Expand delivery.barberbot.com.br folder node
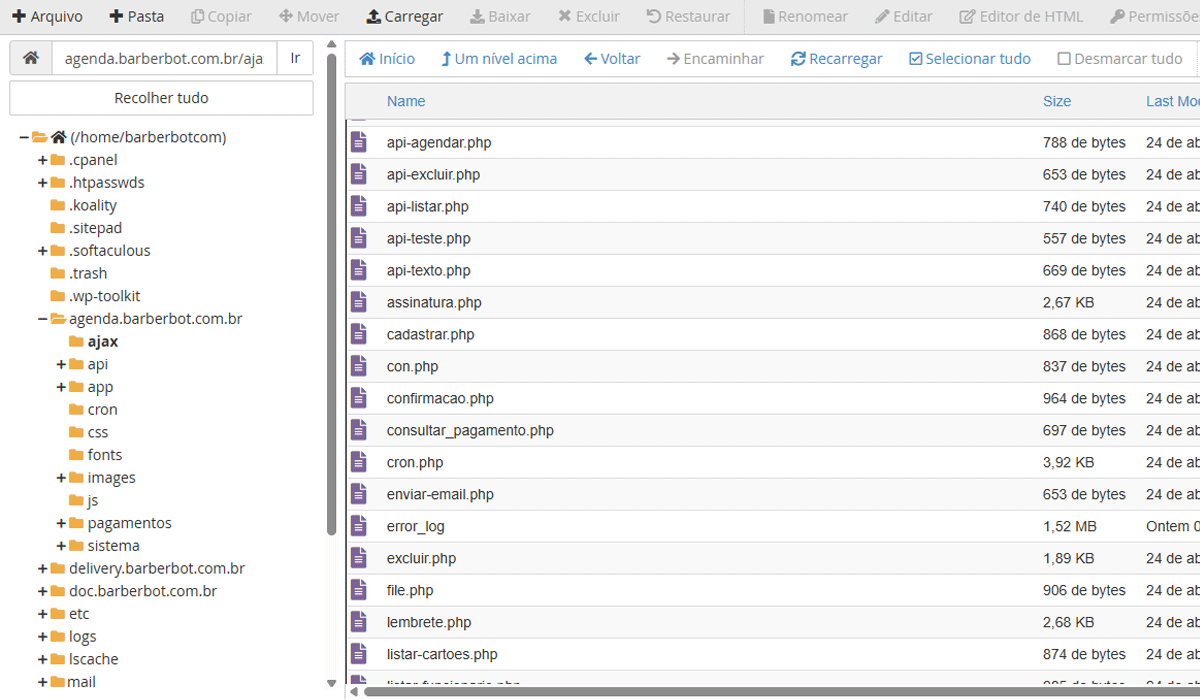 pyautogui.click(x=43, y=568)
